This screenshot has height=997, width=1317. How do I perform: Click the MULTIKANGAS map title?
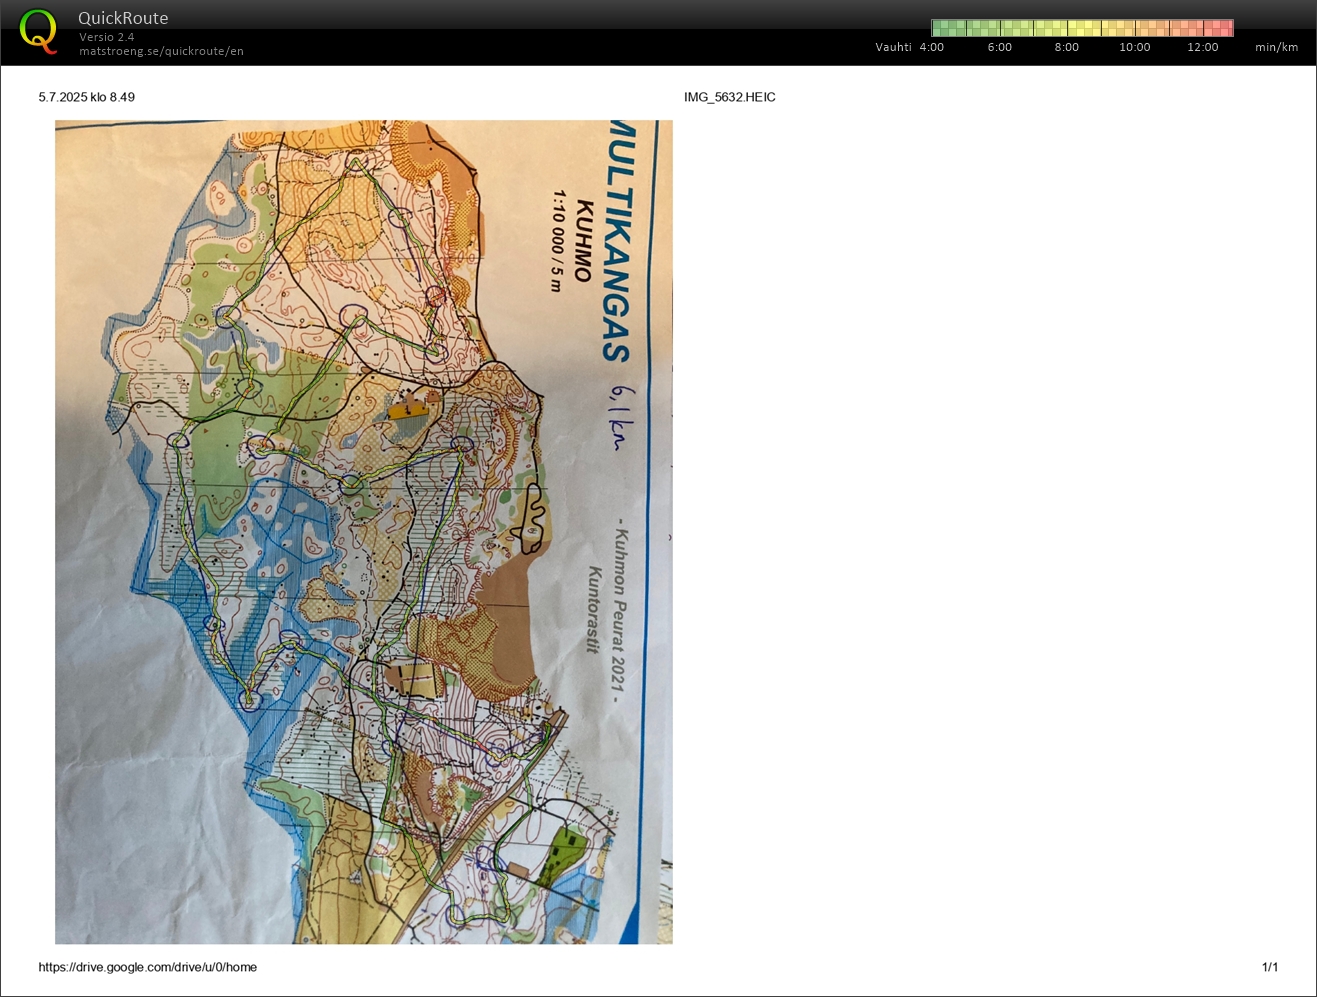[620, 240]
